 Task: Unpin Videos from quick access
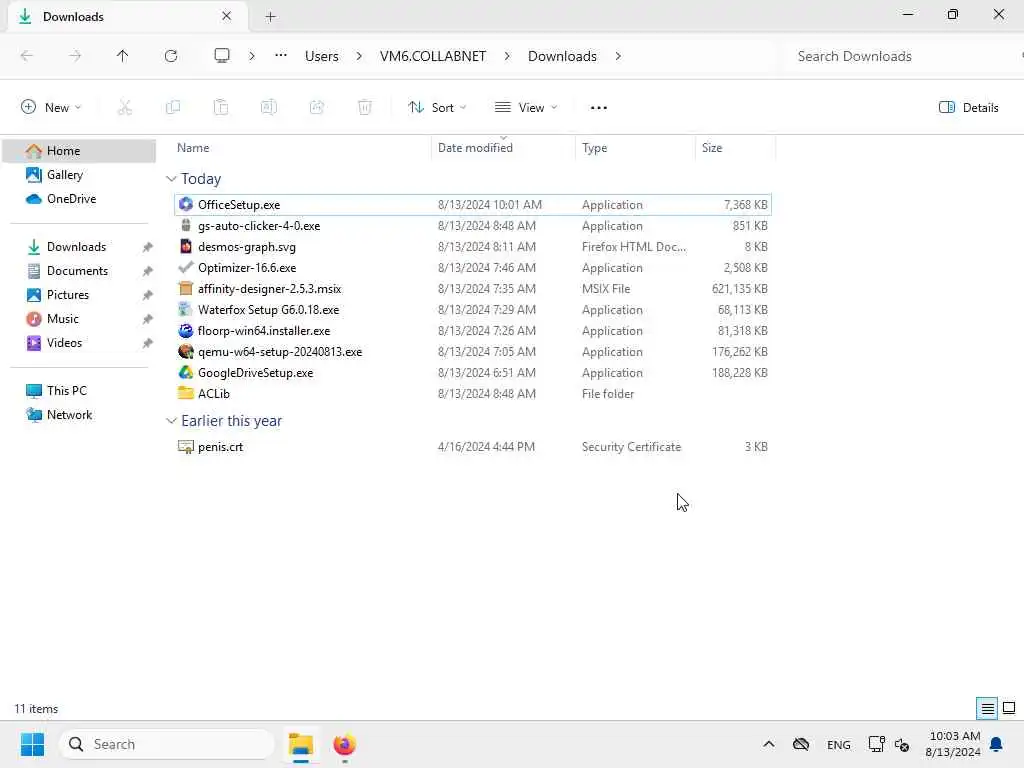[x=148, y=343]
